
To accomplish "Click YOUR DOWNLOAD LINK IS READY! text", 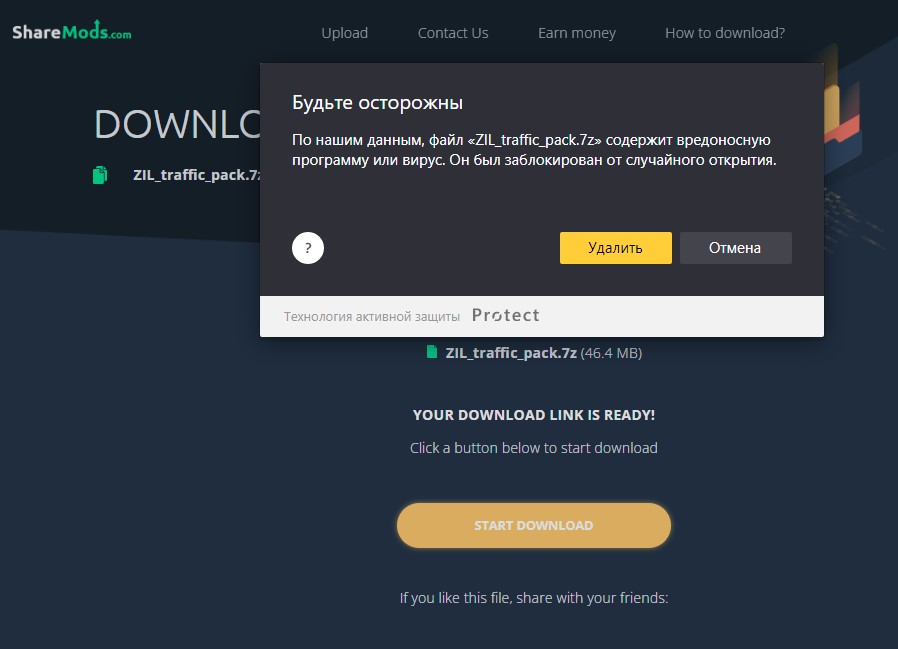I will [534, 415].
